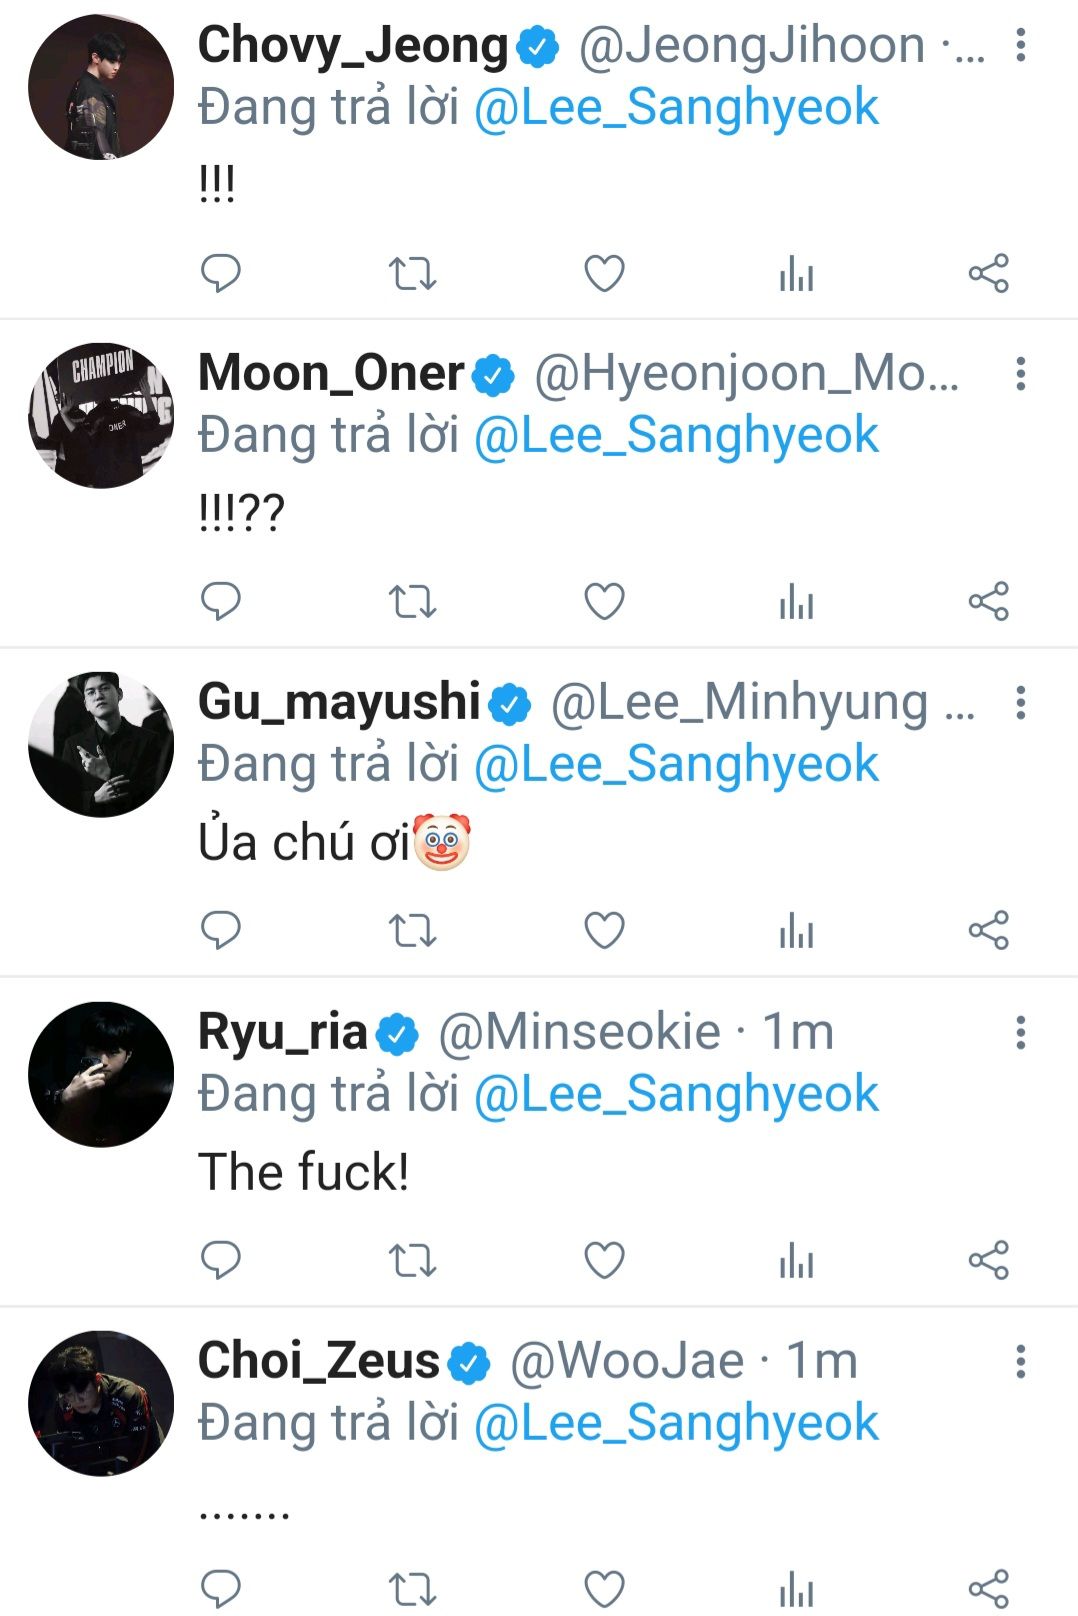Image resolution: width=1078 pixels, height=1616 pixels.
Task: Open @Lee_Sanghyeok mention under Gu_mayushi
Action: click(x=676, y=764)
